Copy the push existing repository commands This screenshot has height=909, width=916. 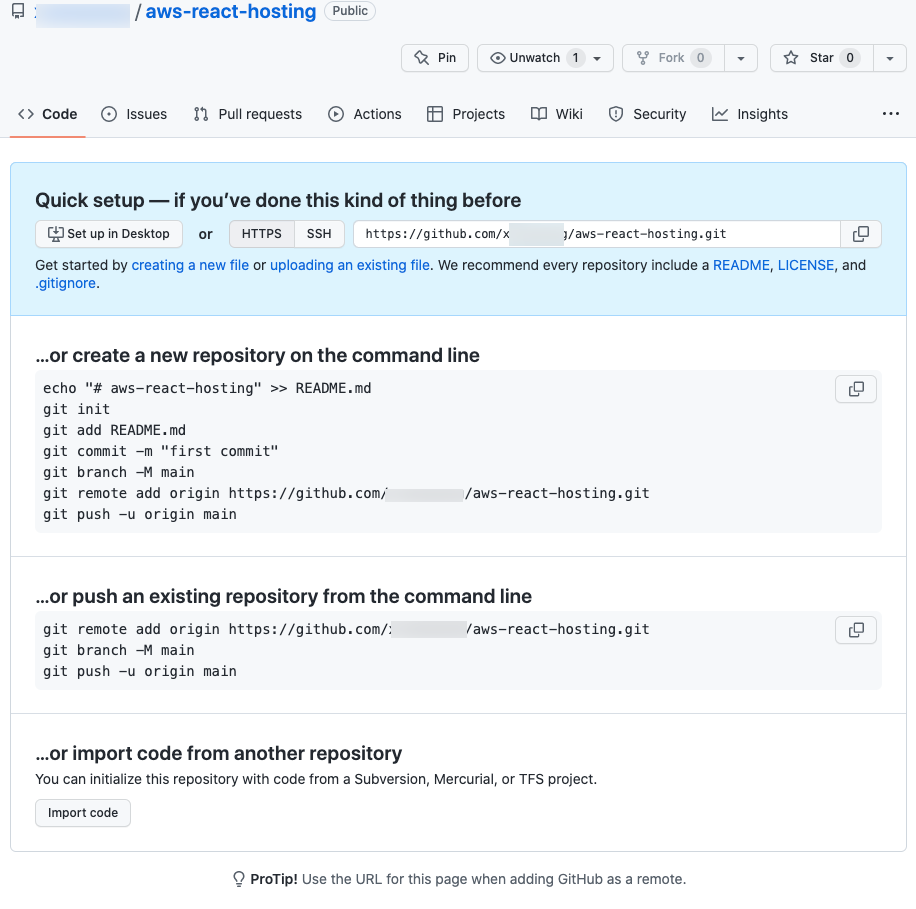tap(856, 630)
